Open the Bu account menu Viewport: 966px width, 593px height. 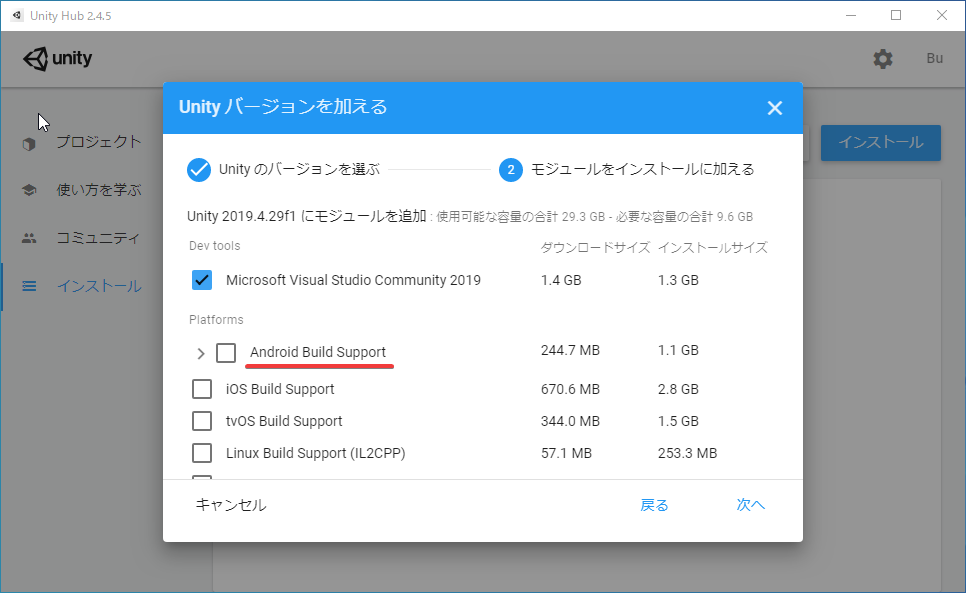934,59
